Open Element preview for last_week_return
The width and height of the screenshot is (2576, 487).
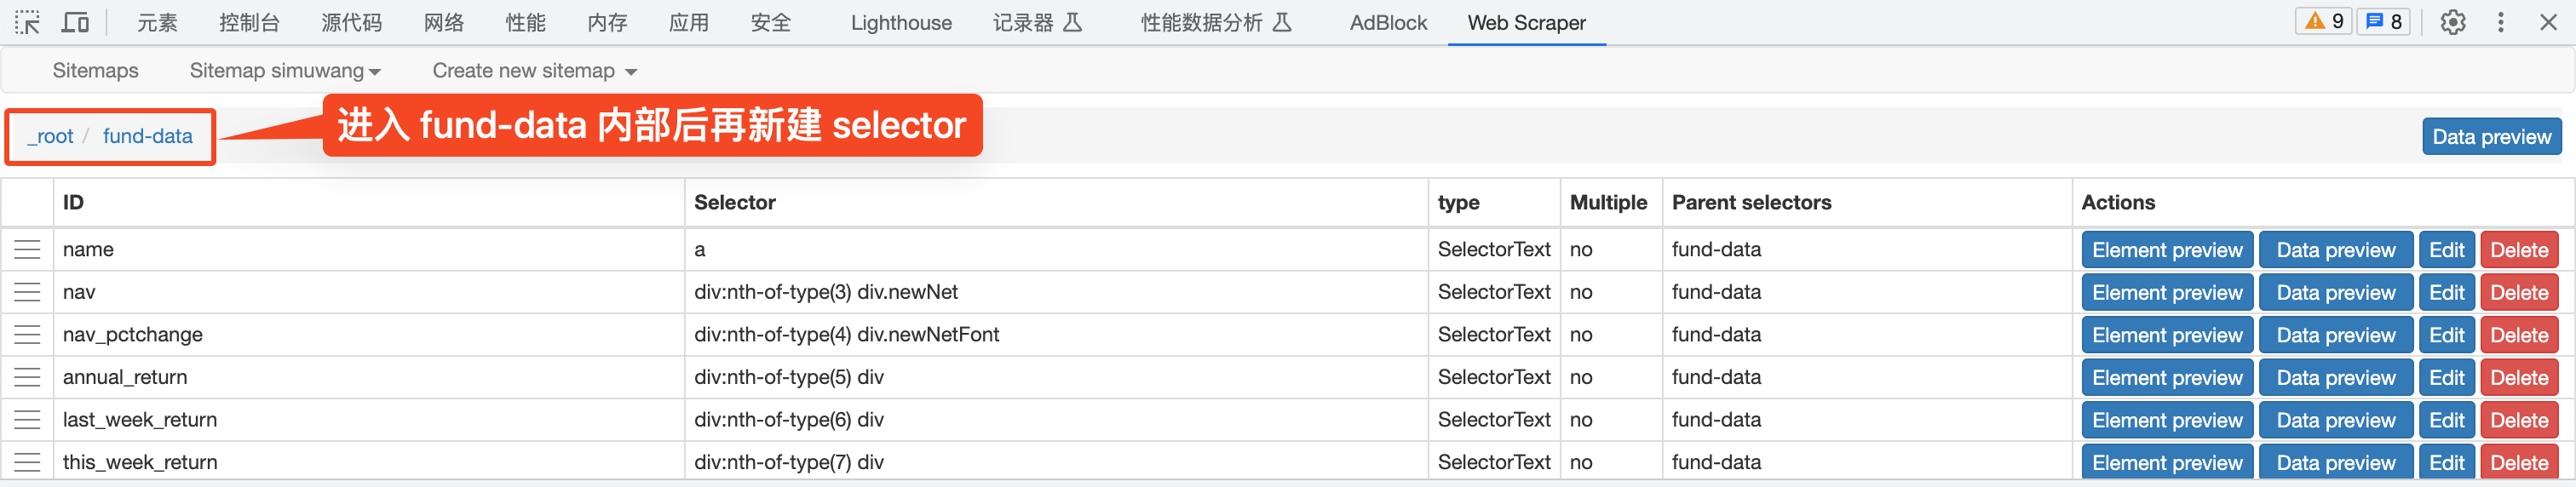tap(2166, 420)
